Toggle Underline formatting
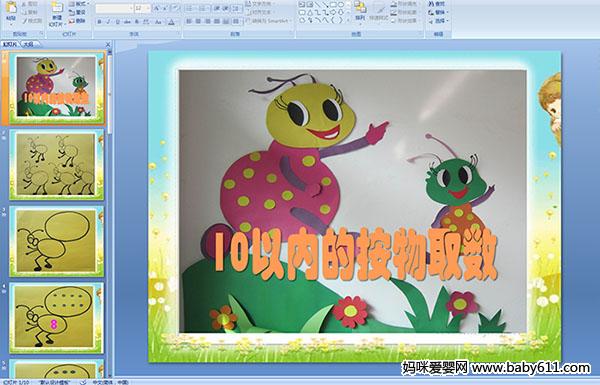600x385 pixels. click(117, 22)
